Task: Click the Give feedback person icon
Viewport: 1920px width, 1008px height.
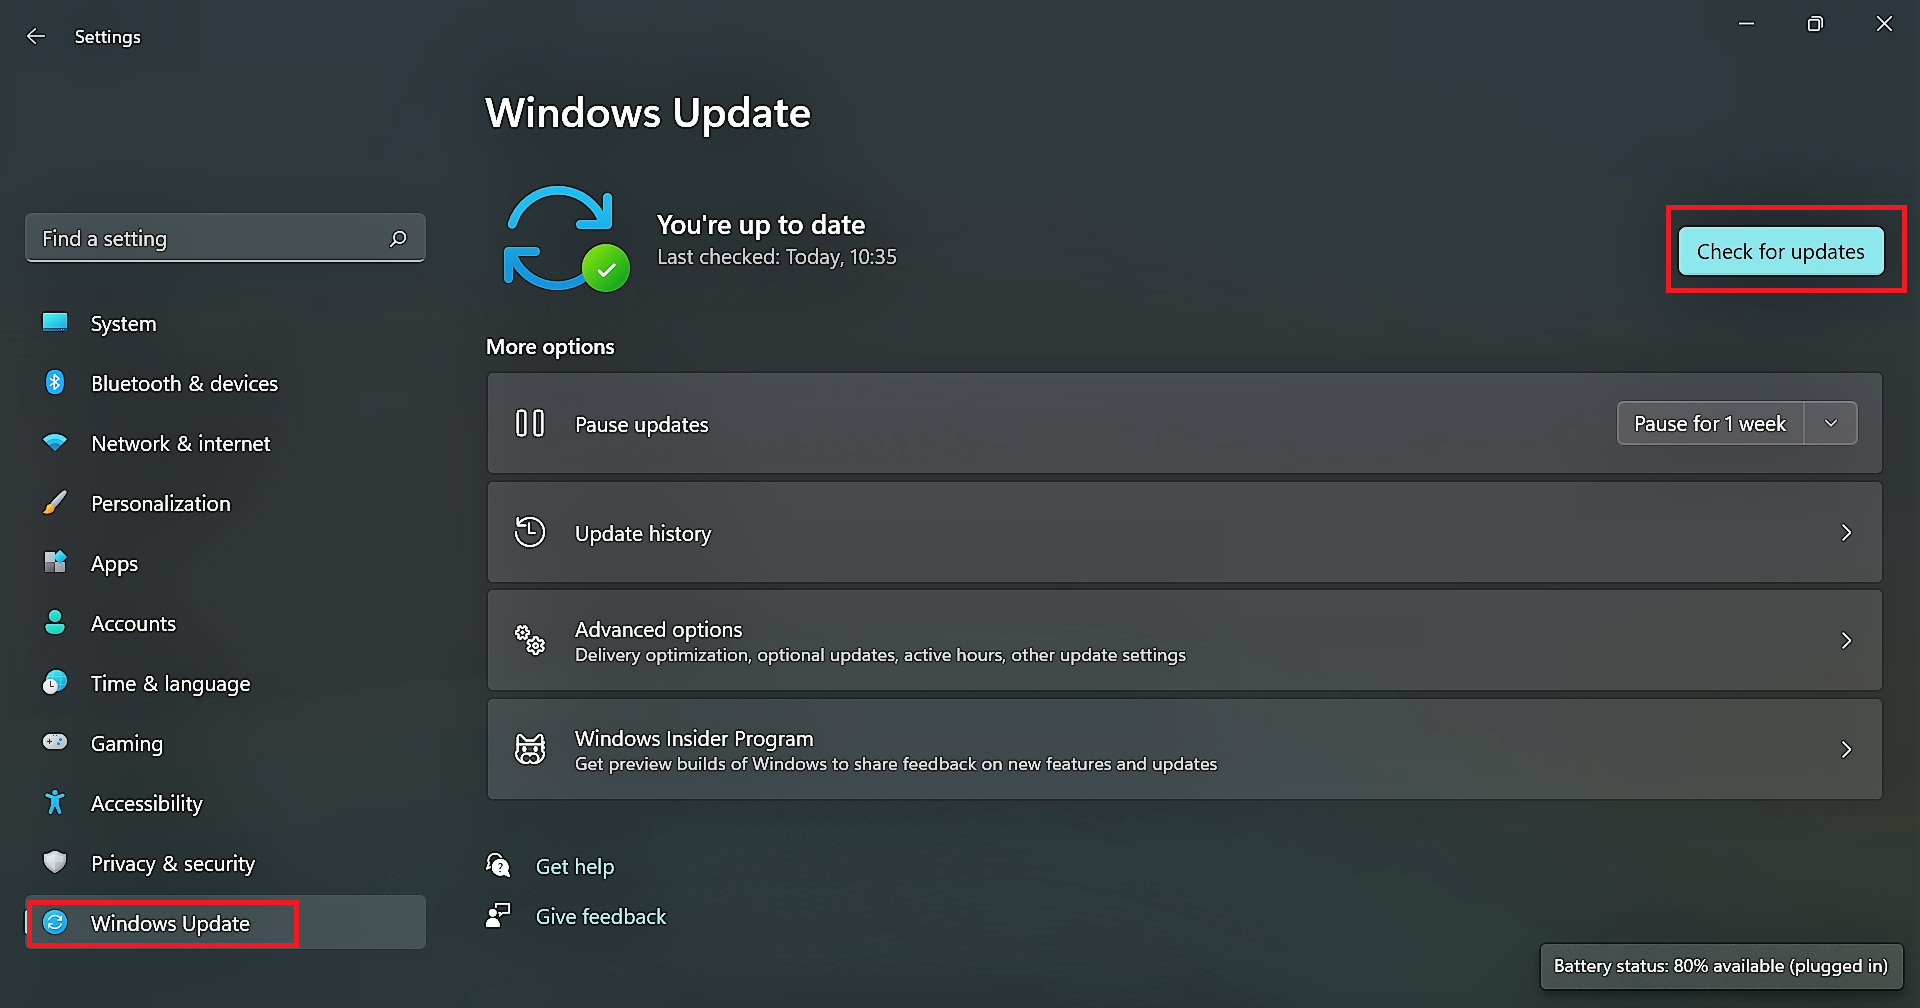Action: [498, 915]
